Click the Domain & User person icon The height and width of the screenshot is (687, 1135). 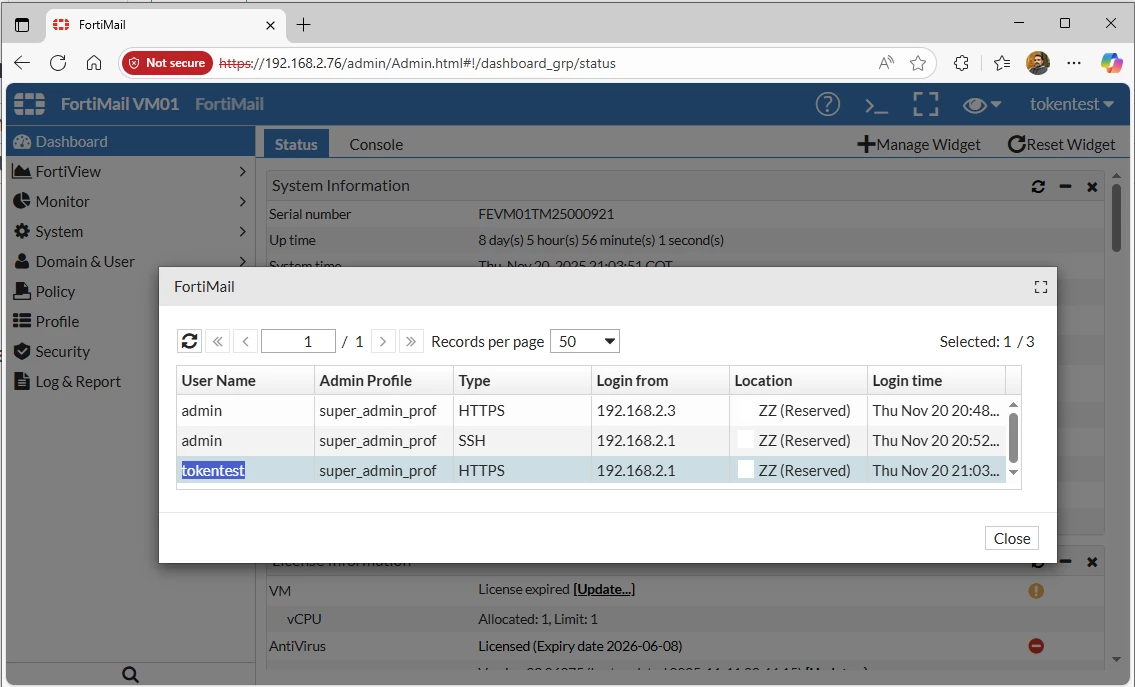coord(22,261)
